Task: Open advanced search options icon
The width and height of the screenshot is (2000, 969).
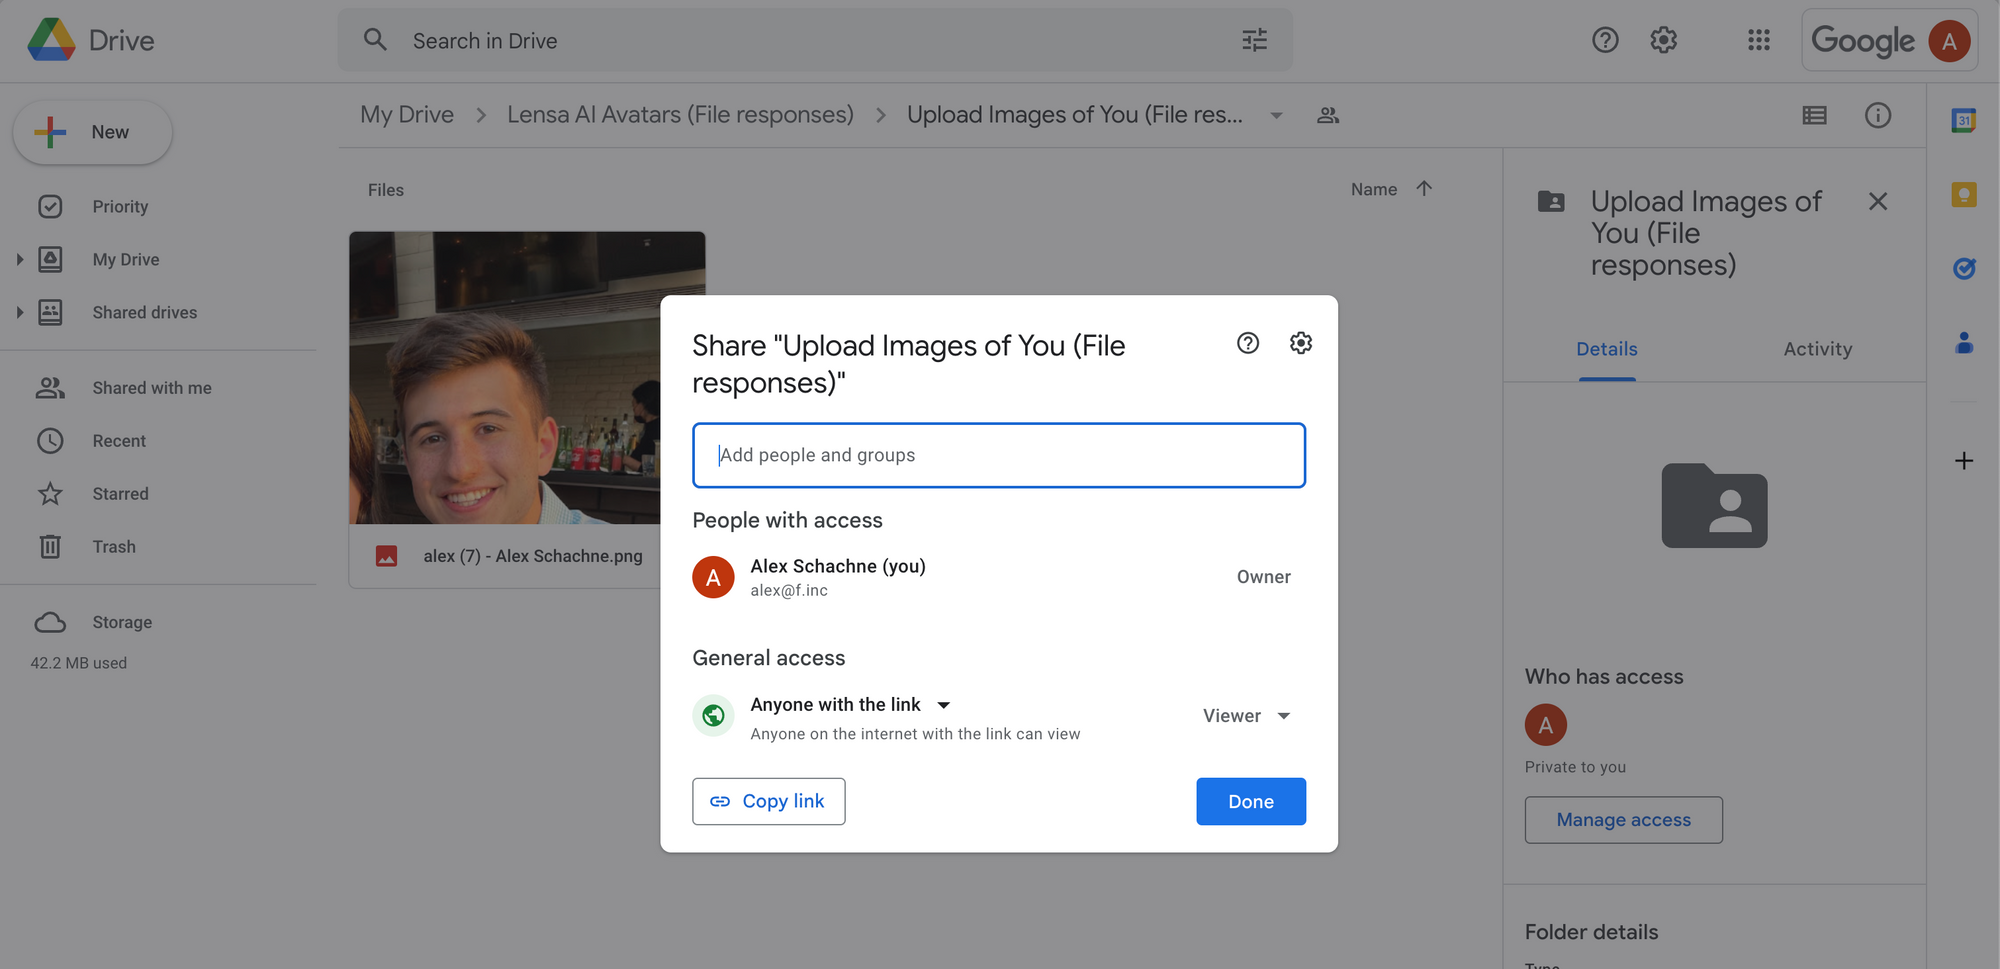Action: [1254, 40]
